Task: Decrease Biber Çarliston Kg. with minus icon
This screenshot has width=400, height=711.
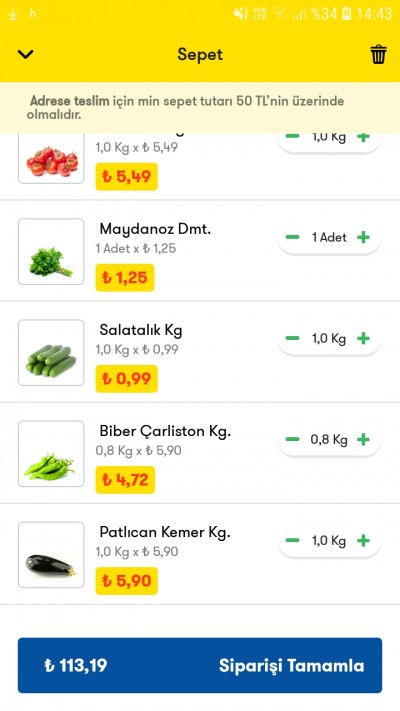Action: [293, 439]
